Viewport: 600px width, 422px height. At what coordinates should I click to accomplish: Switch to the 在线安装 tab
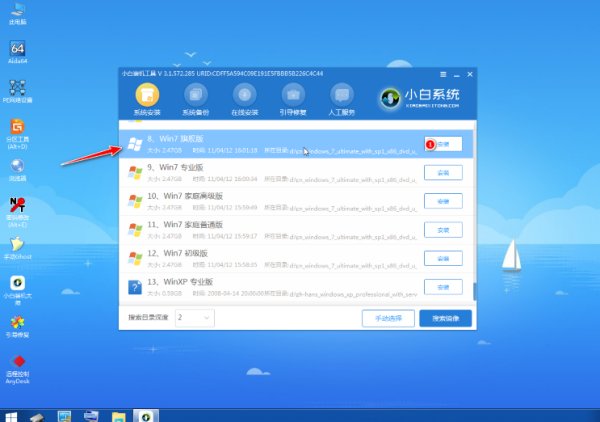click(x=245, y=100)
